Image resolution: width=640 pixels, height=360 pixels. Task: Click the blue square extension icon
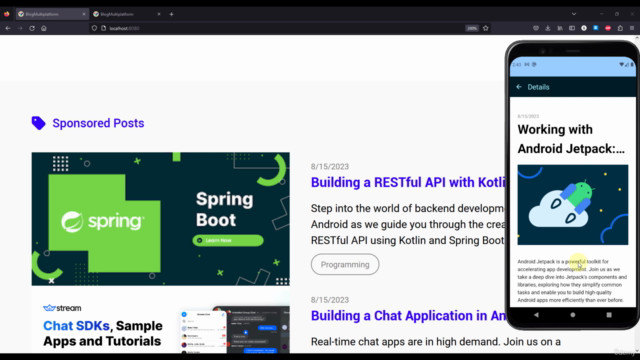coord(596,28)
